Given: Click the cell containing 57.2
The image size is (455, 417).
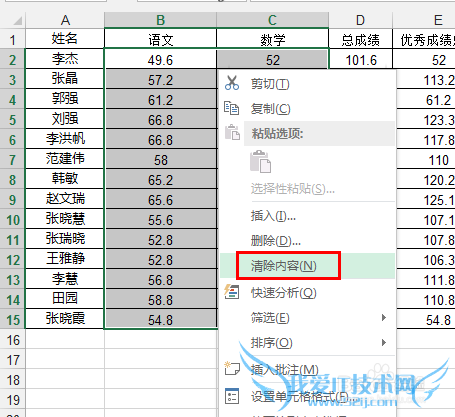Looking at the screenshot, I should 160,80.
